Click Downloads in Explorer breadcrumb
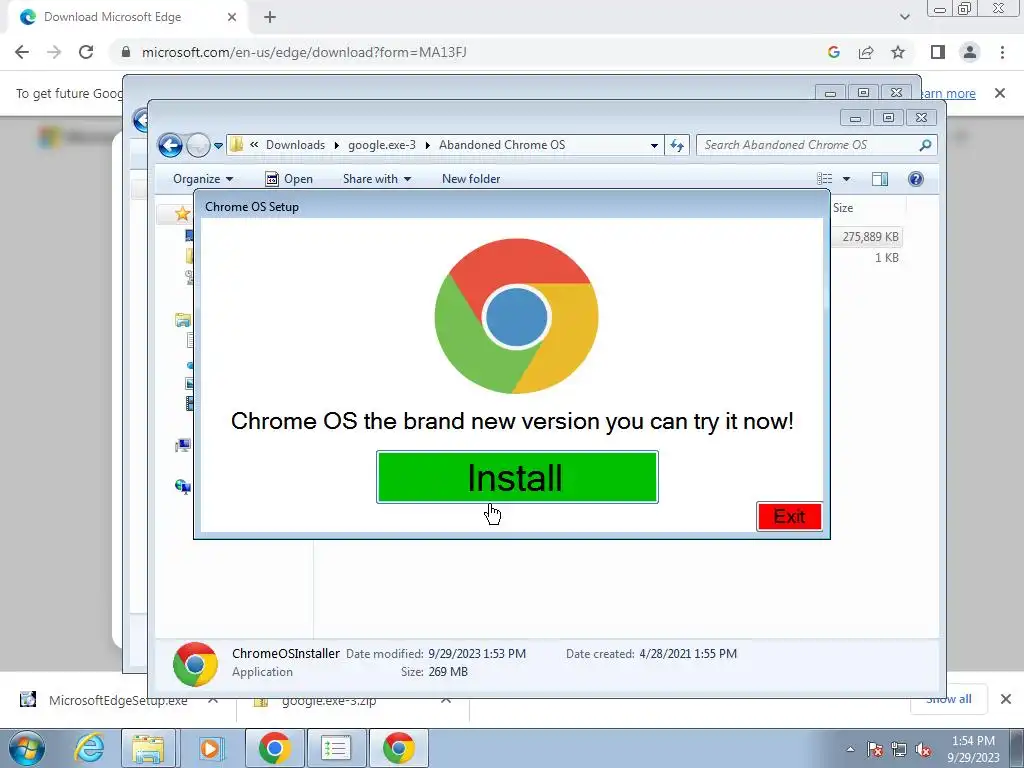Image resolution: width=1024 pixels, height=768 pixels. (x=295, y=145)
